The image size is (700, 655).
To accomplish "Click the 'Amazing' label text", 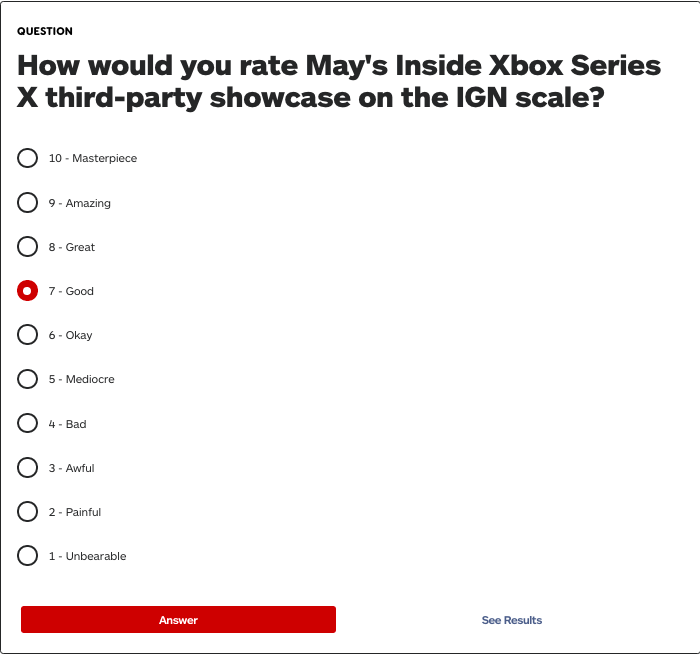I will [88, 203].
